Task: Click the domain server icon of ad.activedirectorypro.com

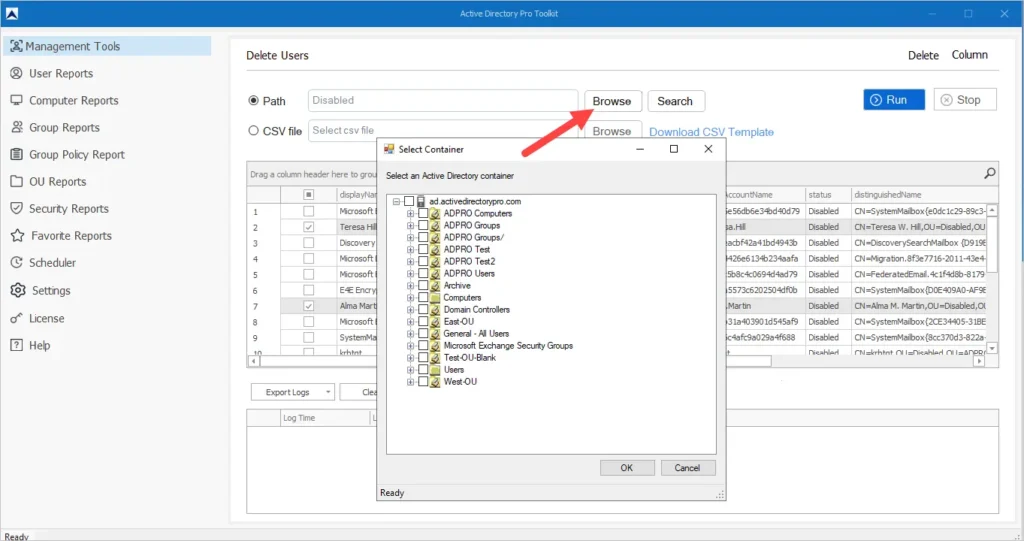Action: click(x=421, y=201)
